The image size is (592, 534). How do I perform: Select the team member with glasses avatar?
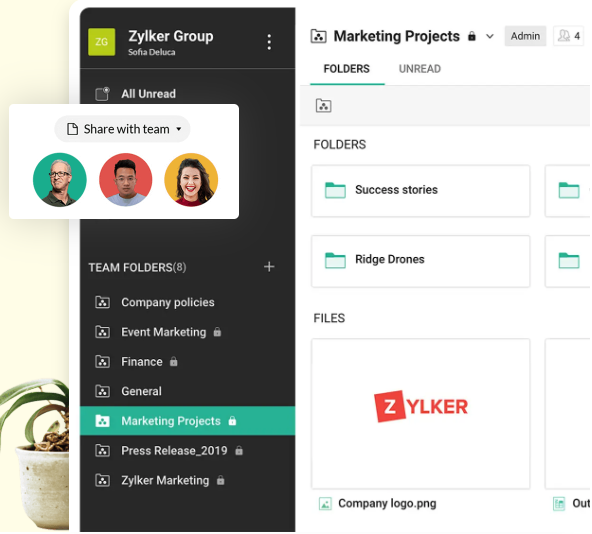[60, 180]
